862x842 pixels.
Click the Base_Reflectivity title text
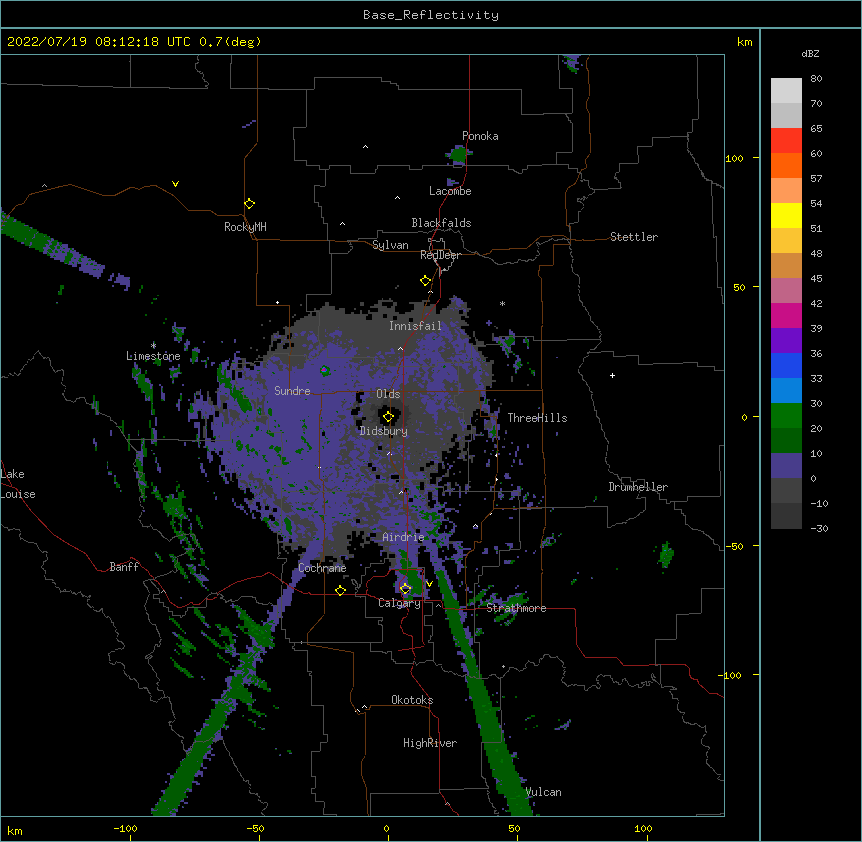[x=431, y=15]
